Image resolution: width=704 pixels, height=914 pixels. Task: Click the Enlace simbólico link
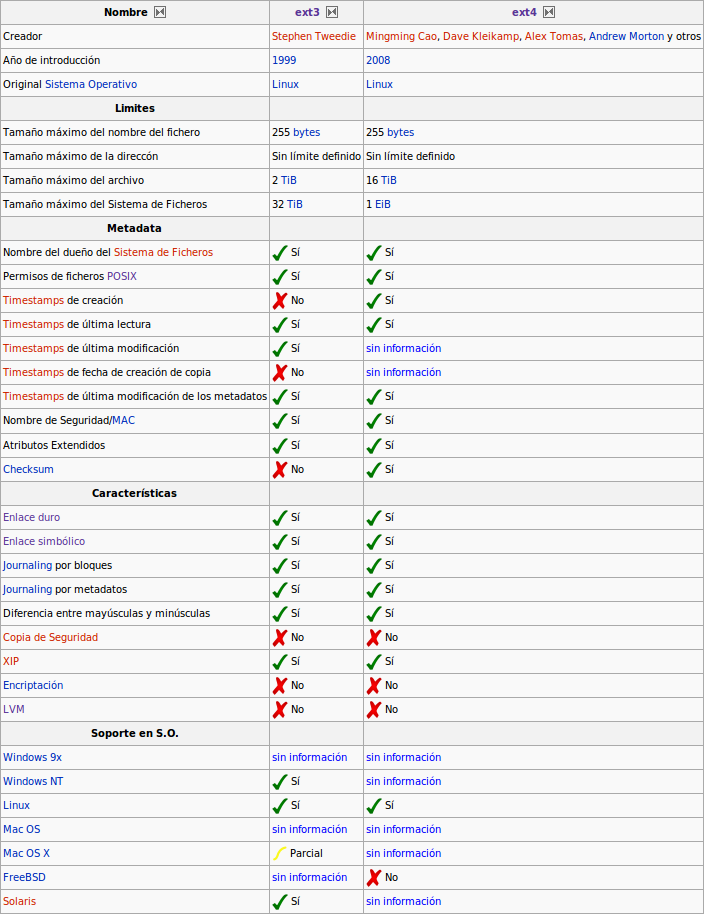44,541
